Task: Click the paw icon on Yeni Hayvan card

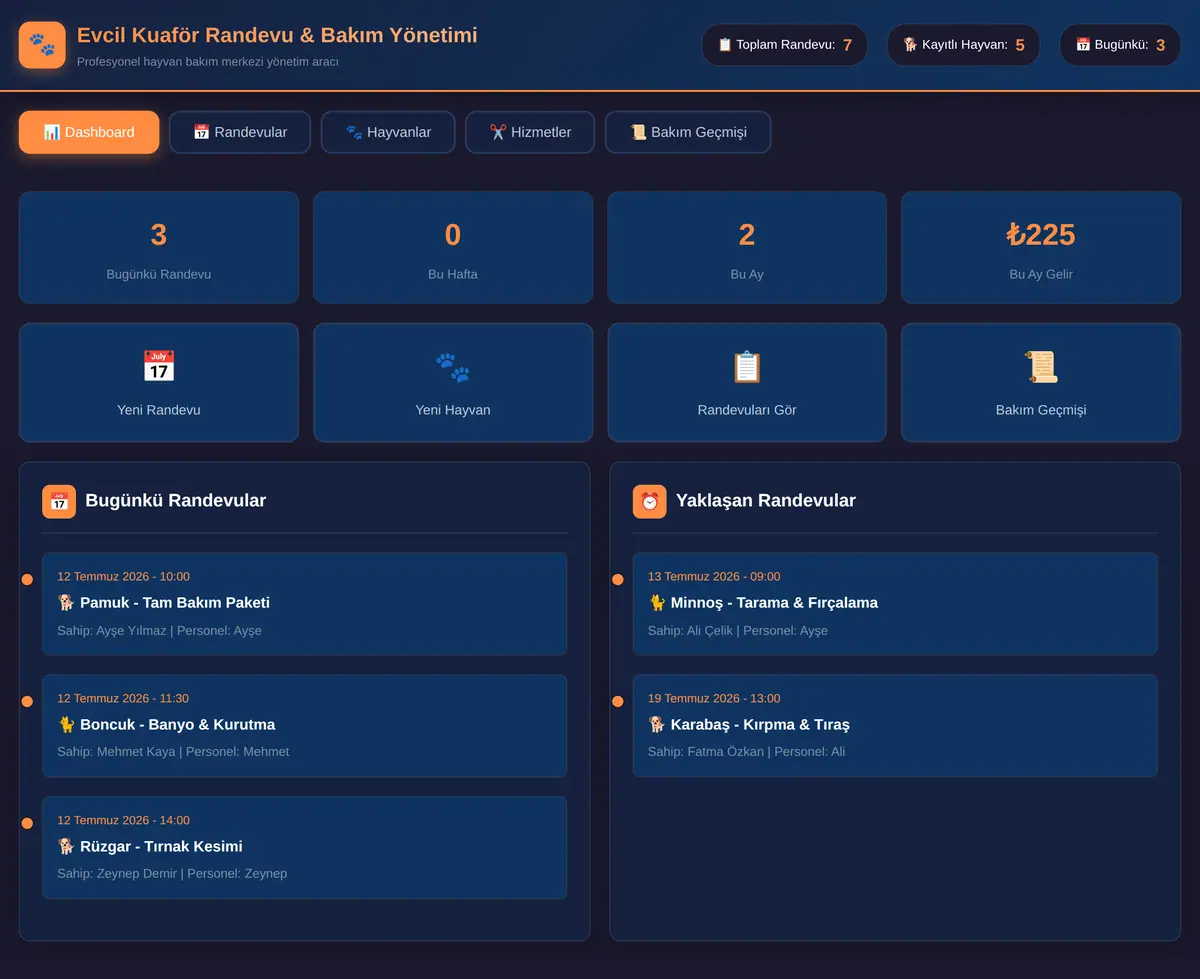Action: [453, 366]
